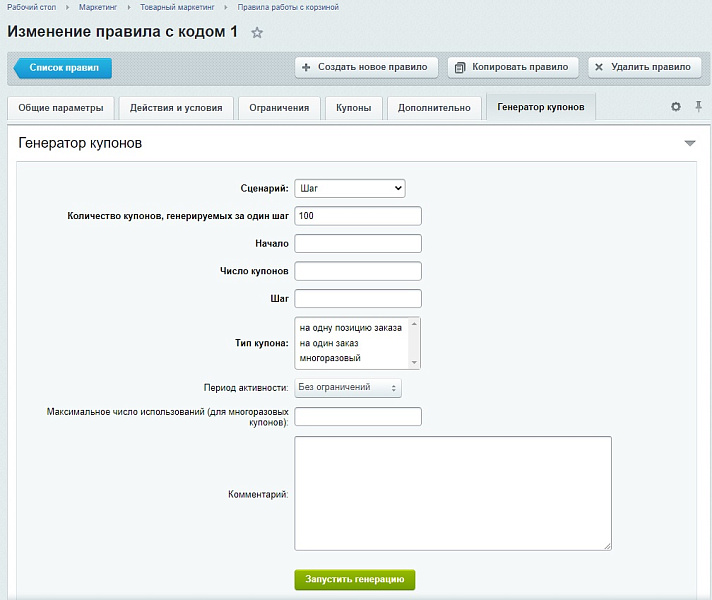
Task: Open the Сценарий dropdown
Action: (x=350, y=188)
